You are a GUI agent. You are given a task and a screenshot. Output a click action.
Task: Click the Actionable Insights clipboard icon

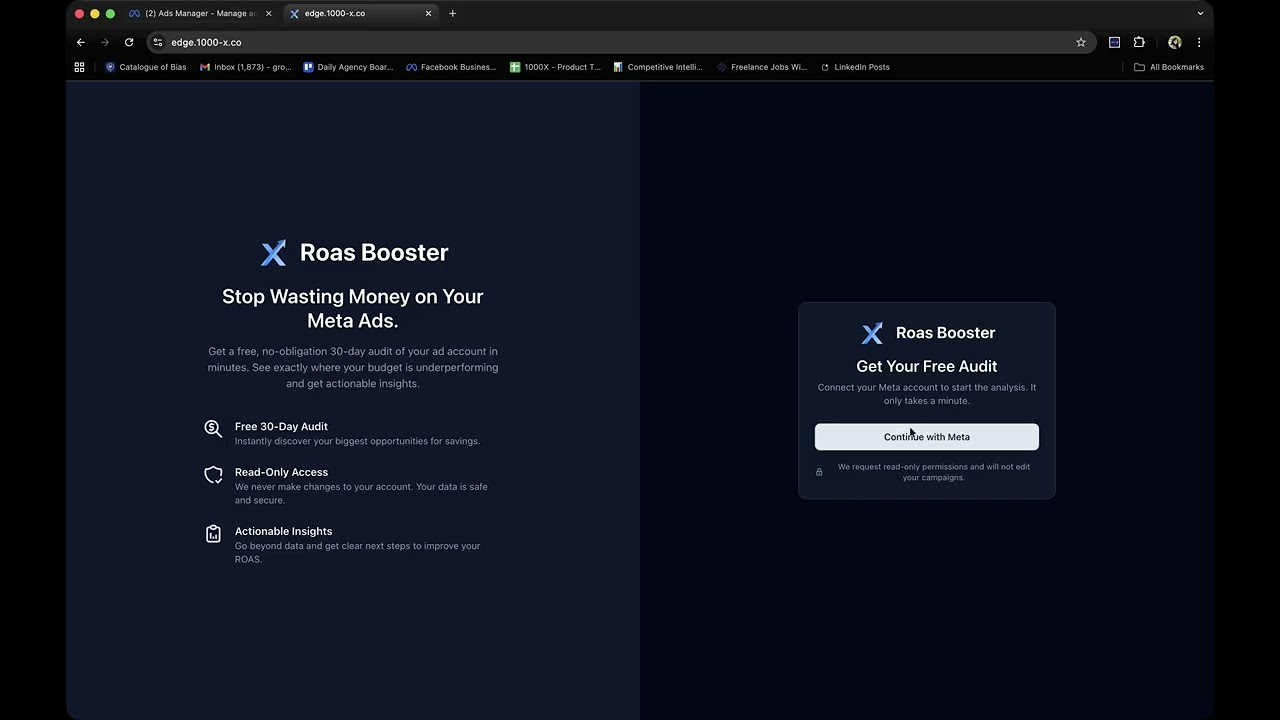click(x=213, y=534)
